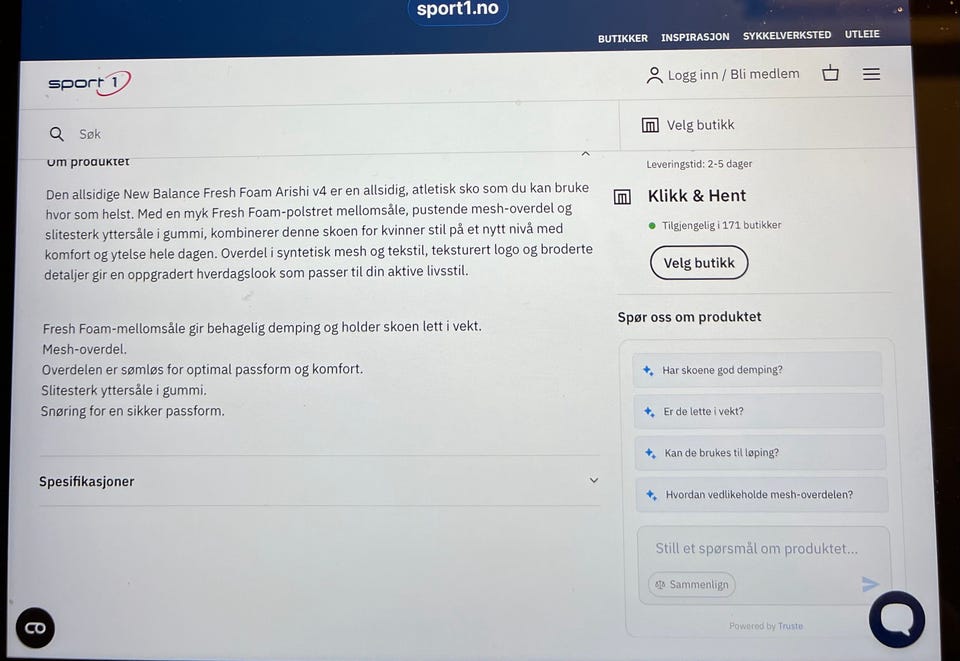Viewport: 960px width, 661px height.
Task: Click the black CO badge icon
Action: (35, 628)
